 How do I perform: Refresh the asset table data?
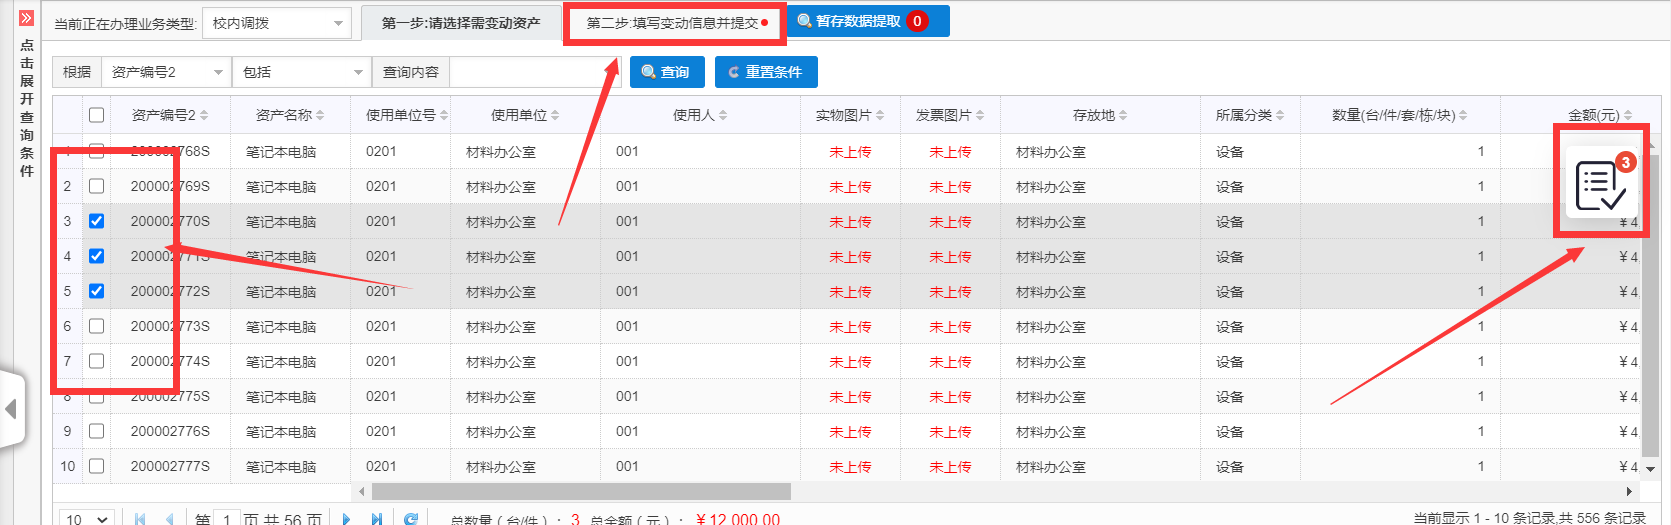(x=411, y=519)
